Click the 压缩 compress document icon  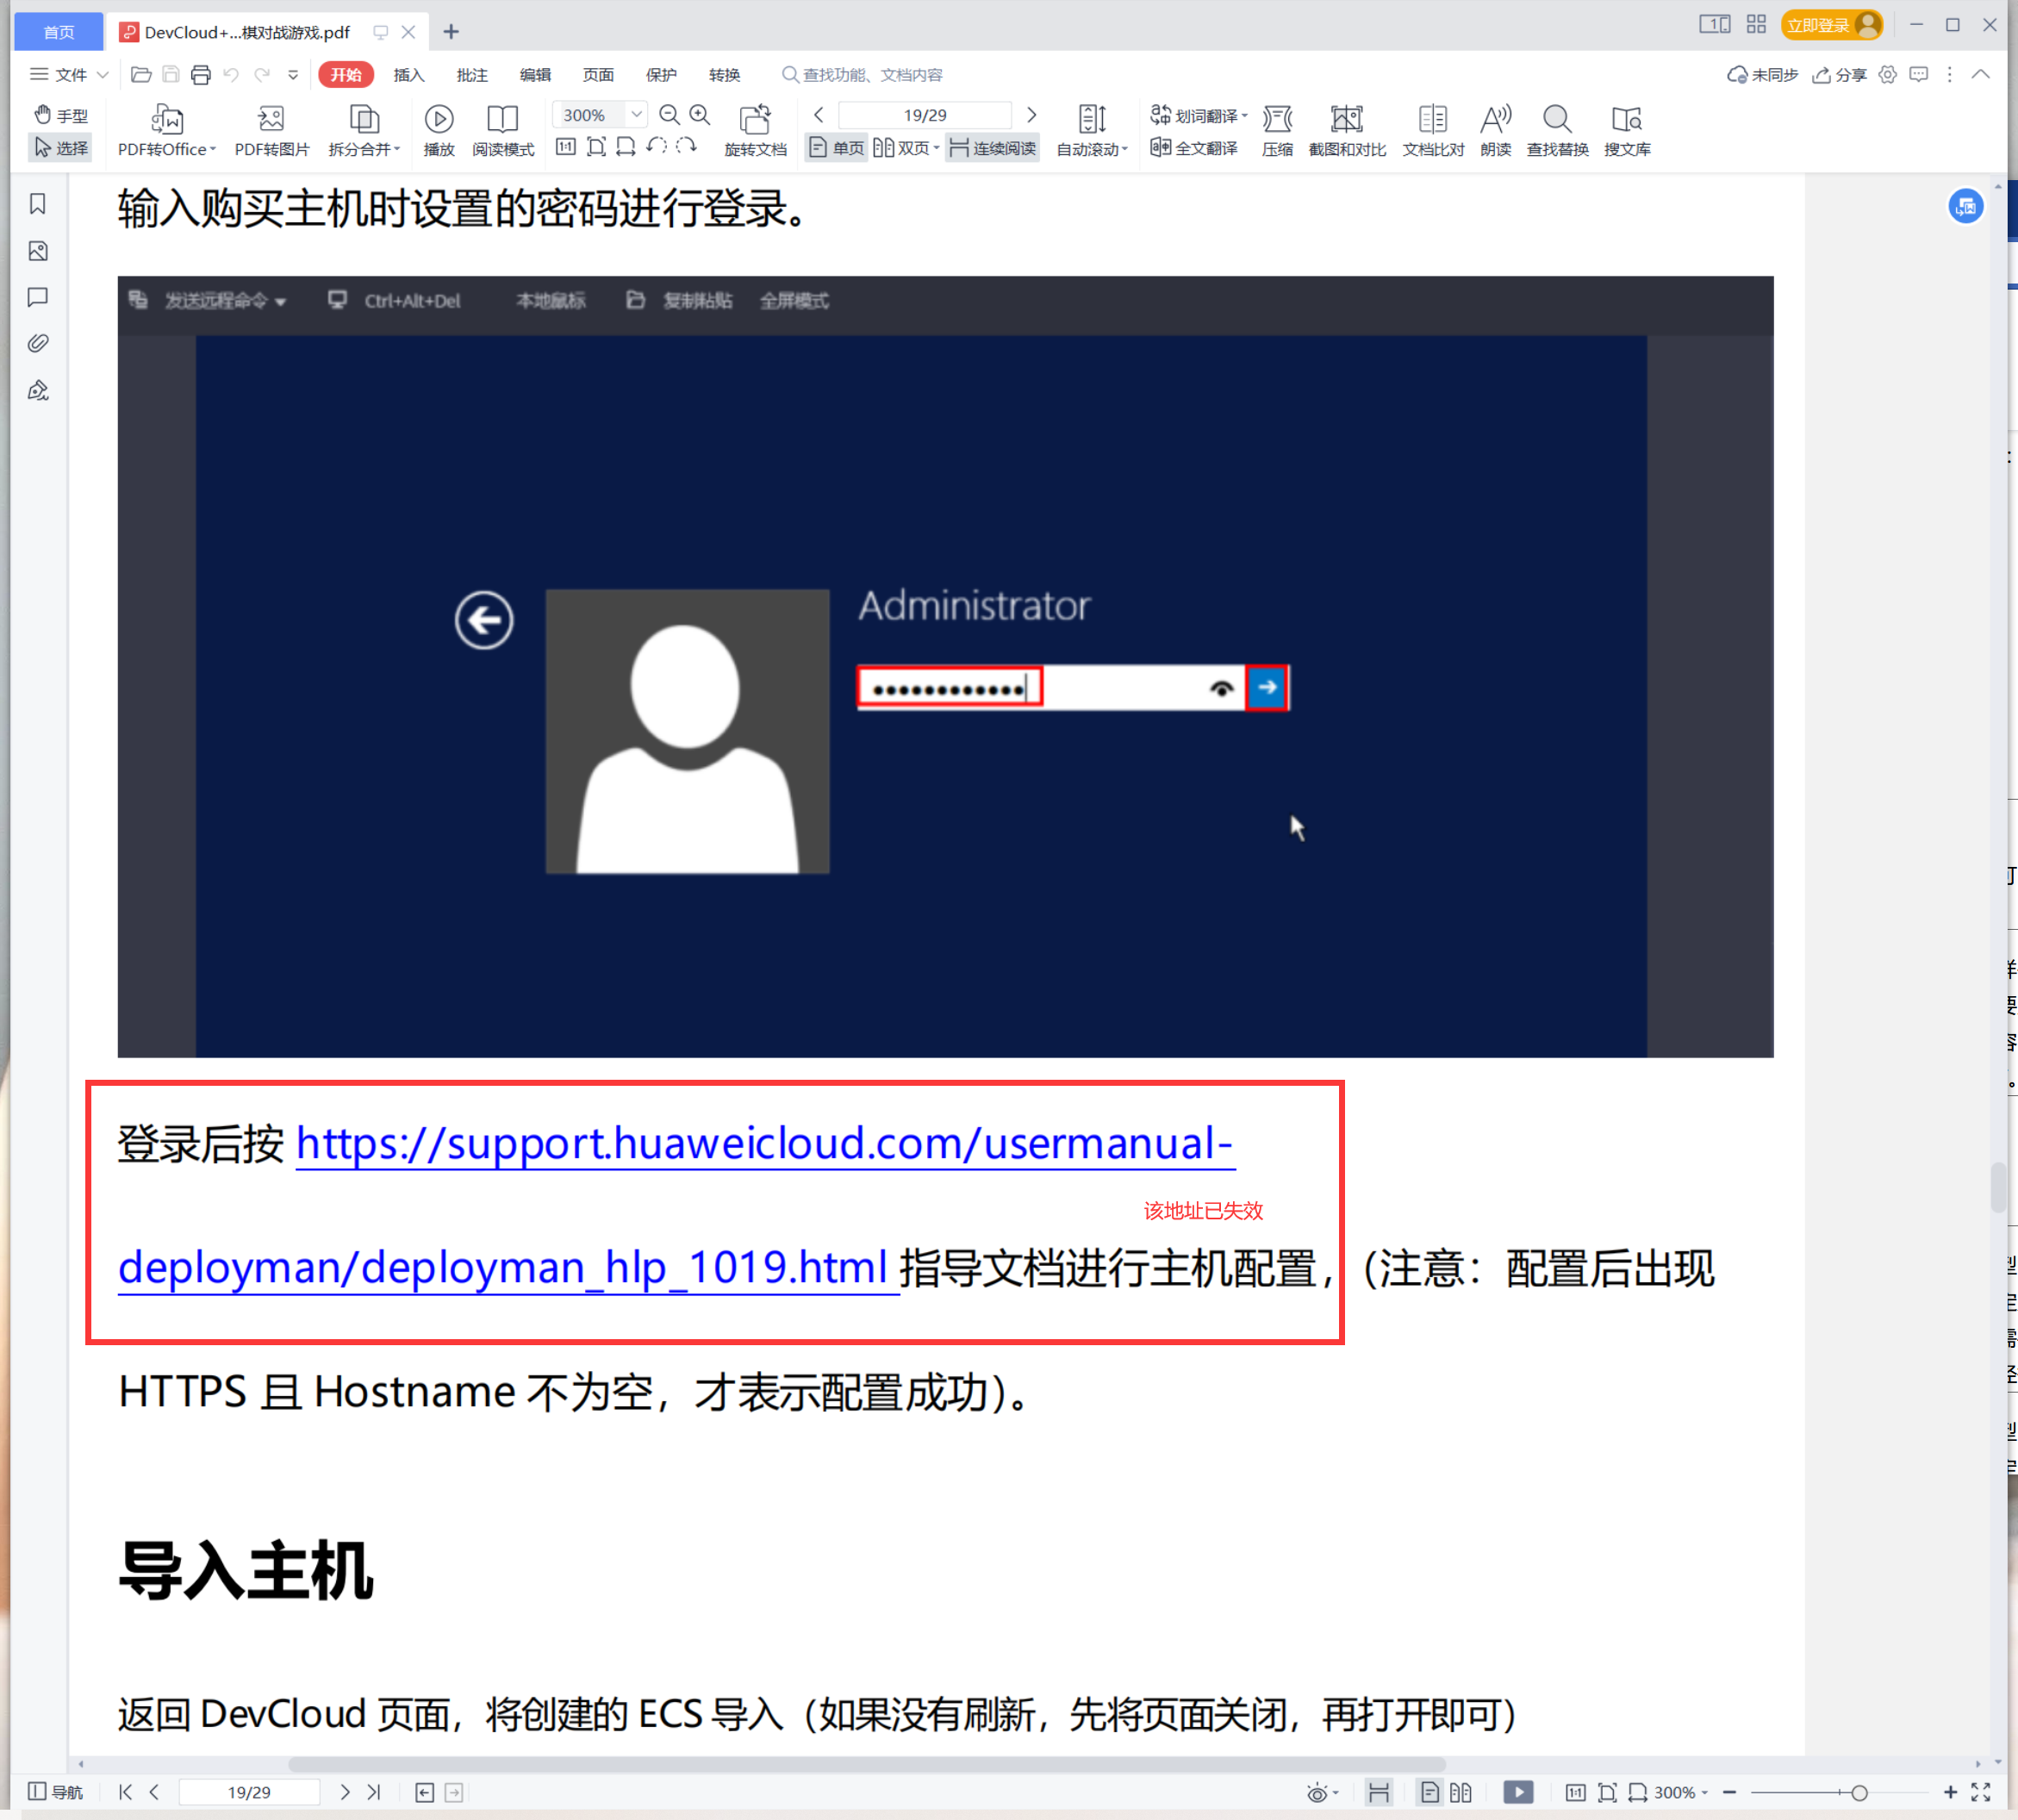point(1277,130)
